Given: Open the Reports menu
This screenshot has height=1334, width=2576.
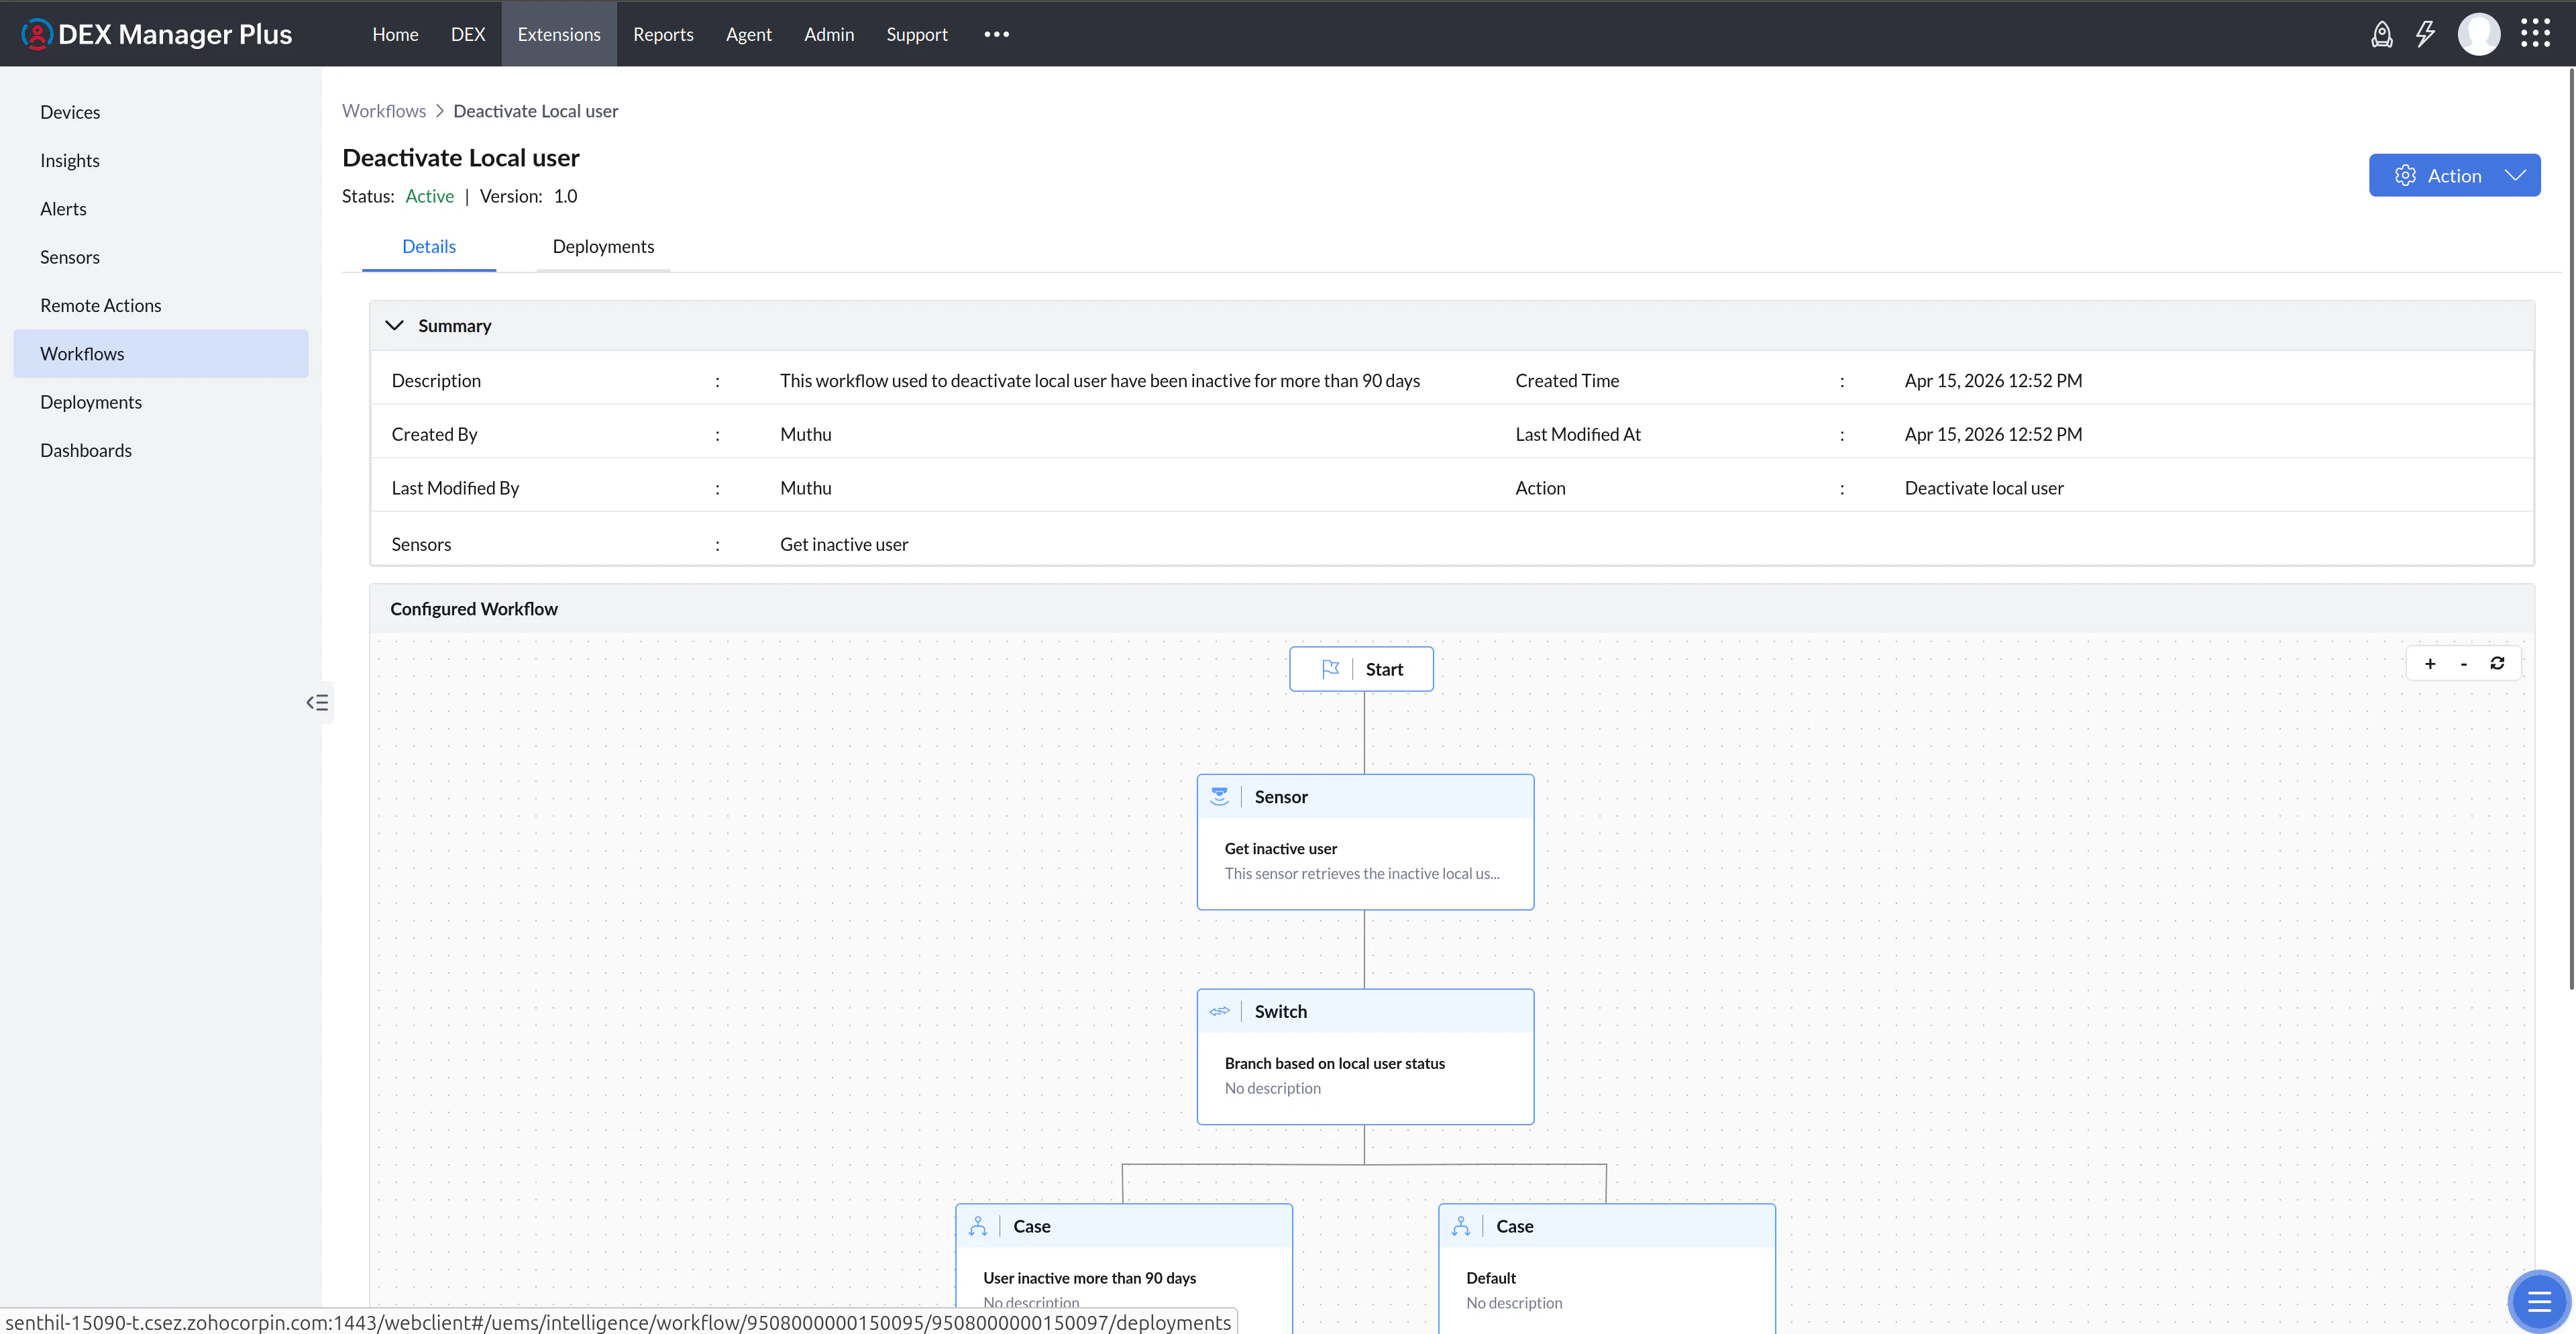Looking at the screenshot, I should coord(663,34).
